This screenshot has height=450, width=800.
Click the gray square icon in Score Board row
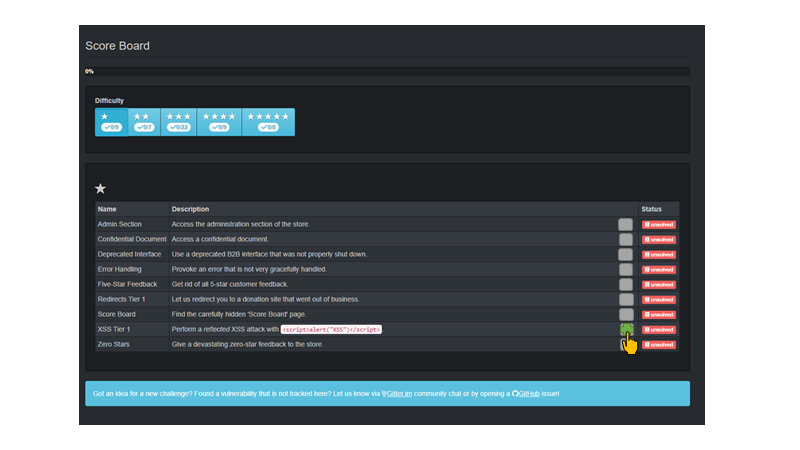[626, 314]
